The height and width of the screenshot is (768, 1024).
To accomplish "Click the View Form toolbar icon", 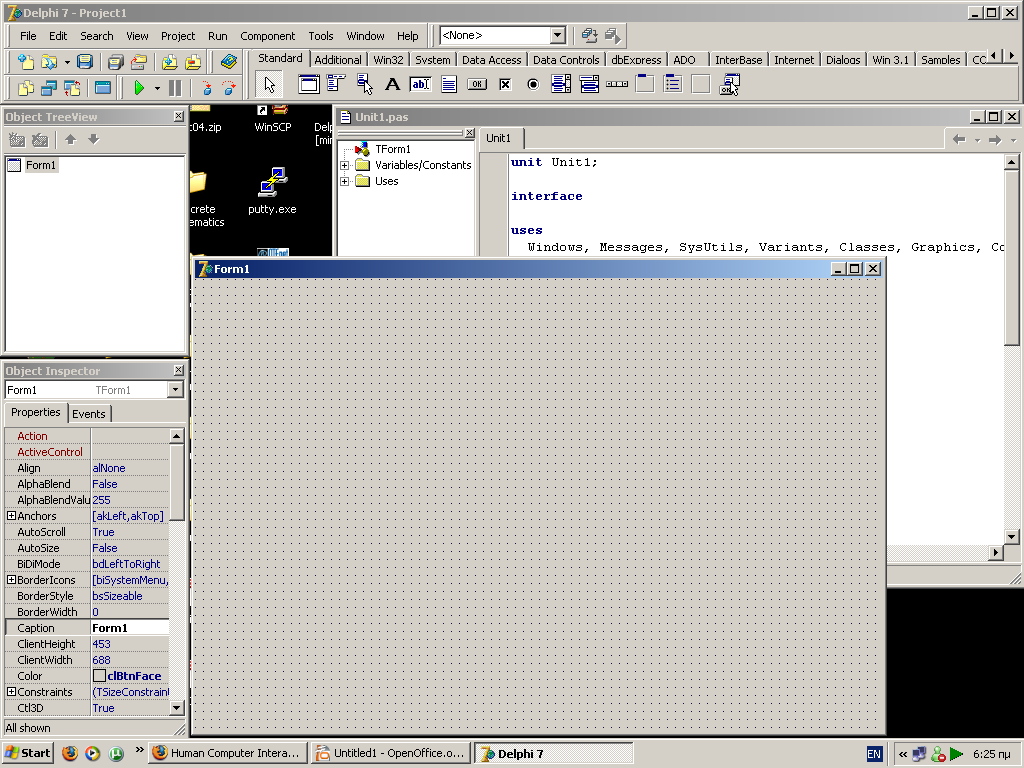I will pos(49,88).
